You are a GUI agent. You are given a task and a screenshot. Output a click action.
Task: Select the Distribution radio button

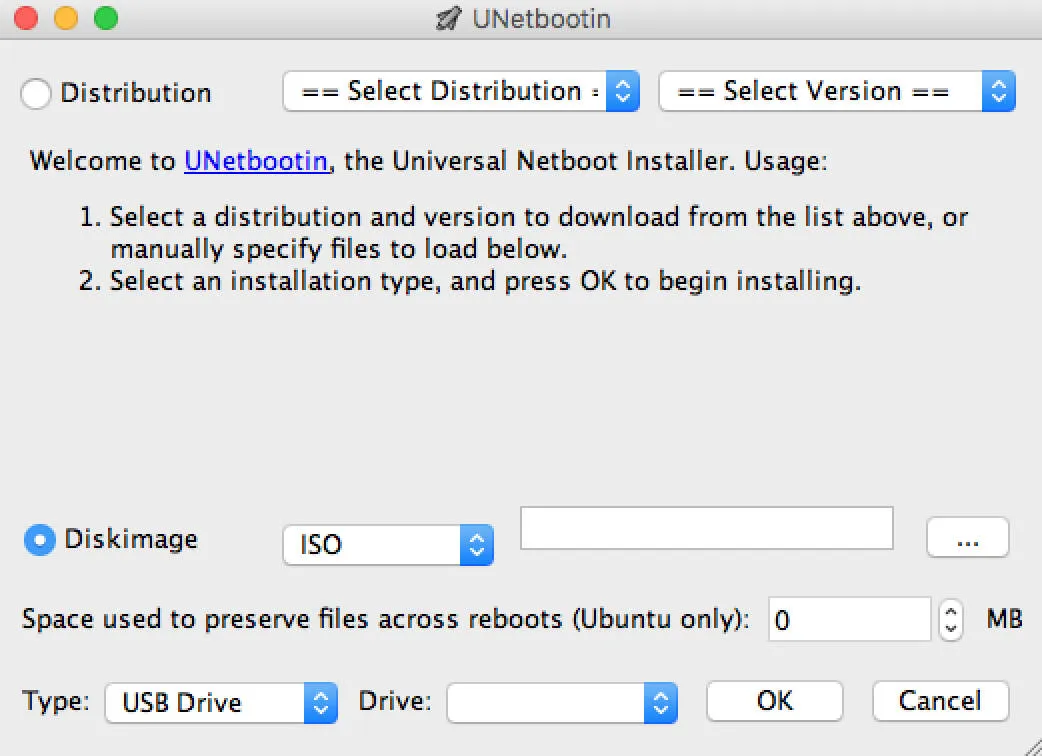[36, 92]
